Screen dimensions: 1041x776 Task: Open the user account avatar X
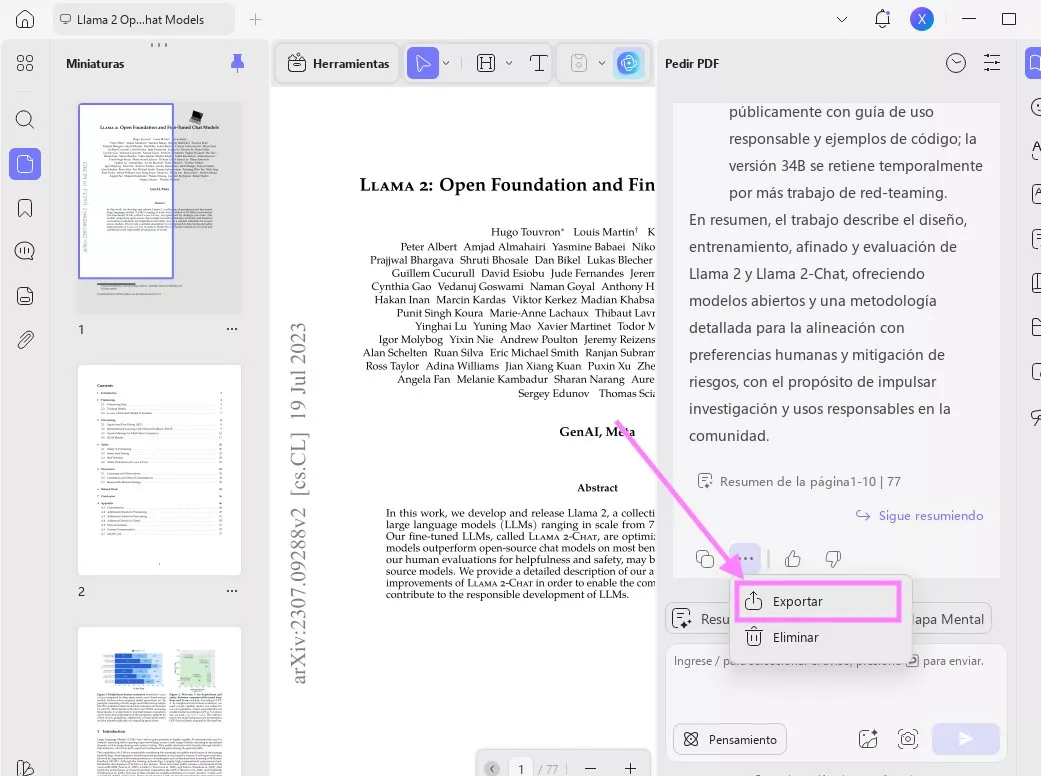921,19
